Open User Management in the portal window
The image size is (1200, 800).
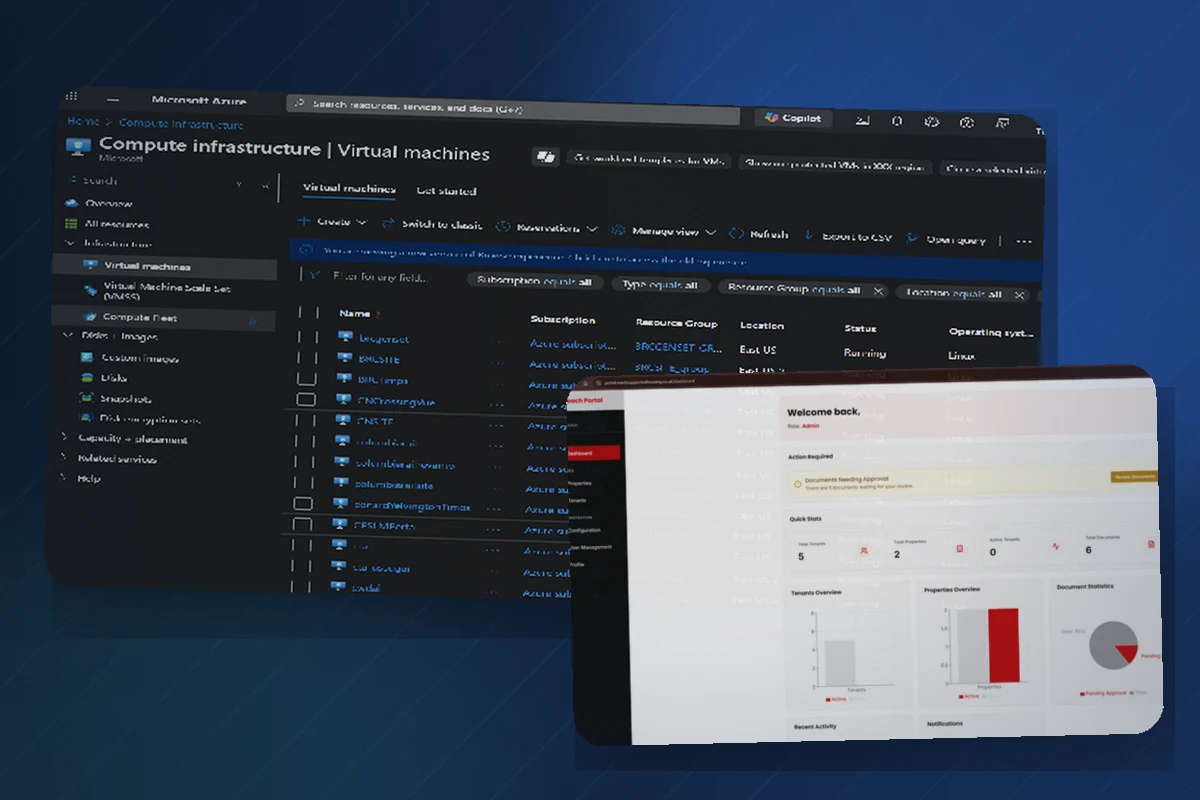point(591,547)
